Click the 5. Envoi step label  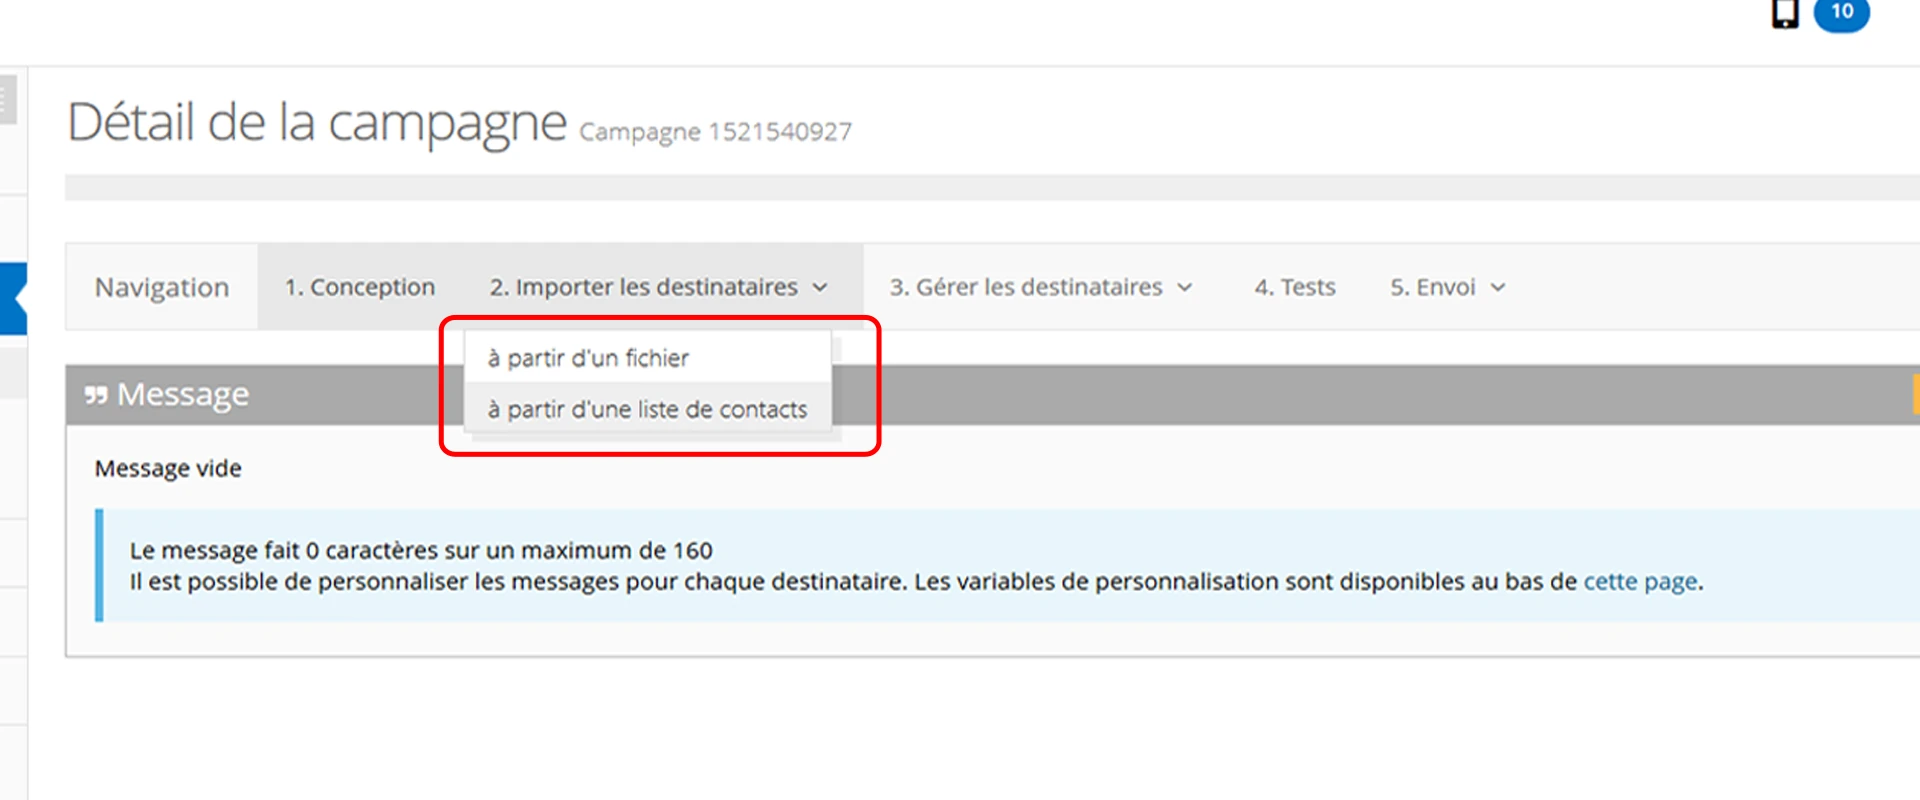(x=1432, y=287)
